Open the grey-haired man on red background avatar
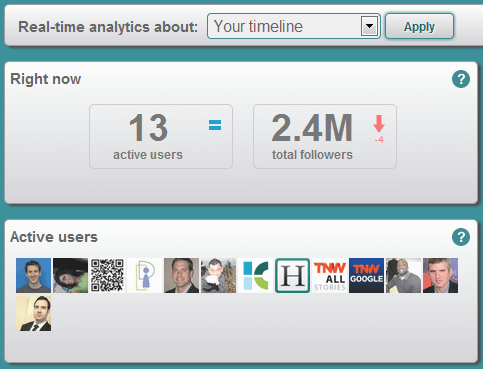Viewport: 483px width, 369px height. (x=440, y=275)
